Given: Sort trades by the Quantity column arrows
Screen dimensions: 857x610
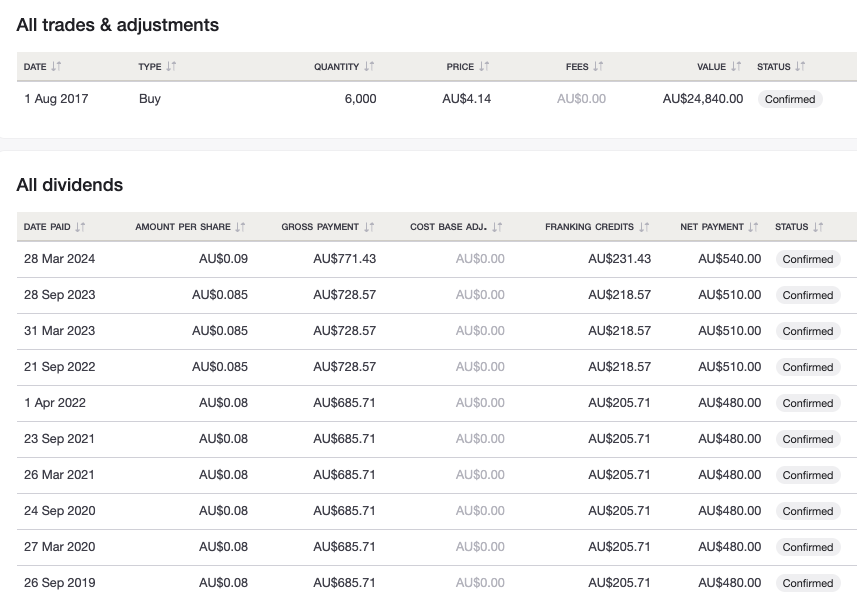Looking at the screenshot, I should tap(370, 67).
